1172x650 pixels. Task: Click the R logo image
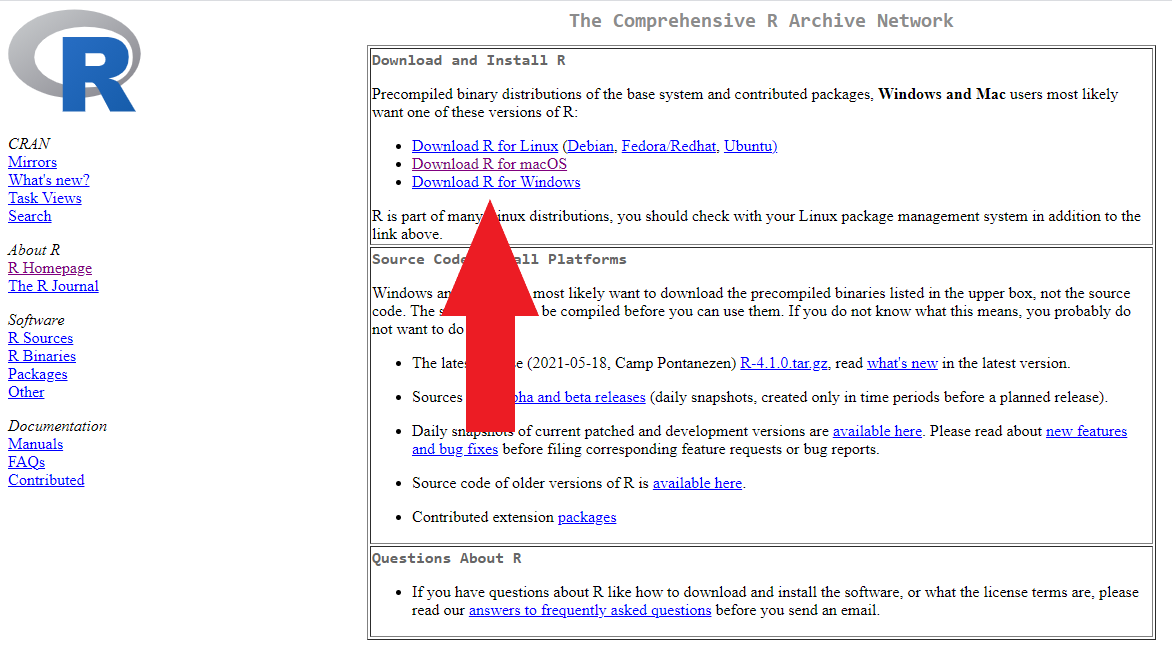(x=74, y=61)
